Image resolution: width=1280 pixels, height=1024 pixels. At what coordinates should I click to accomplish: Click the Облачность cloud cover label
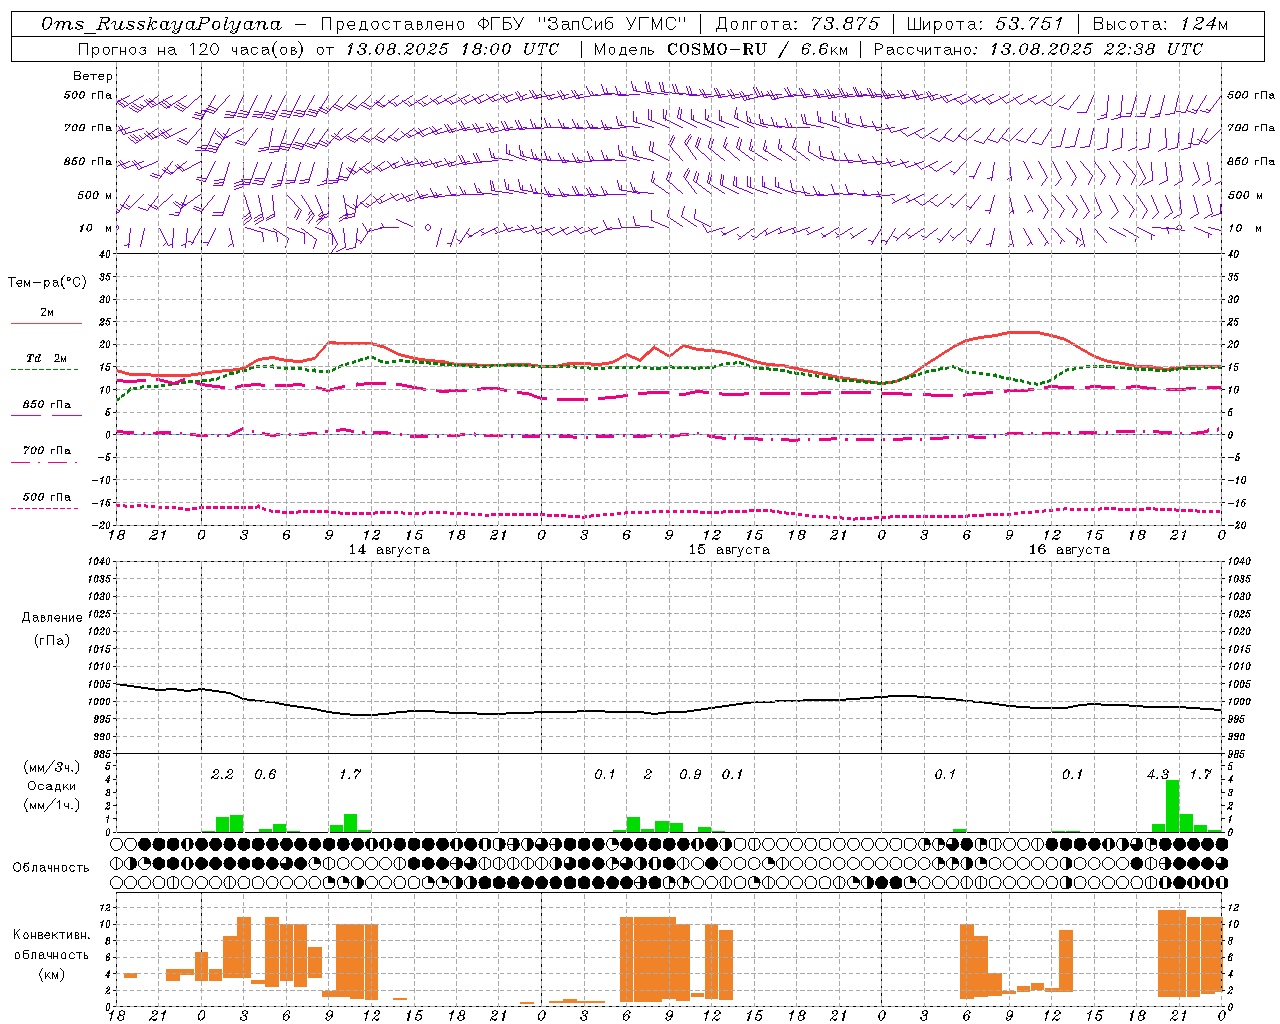pos(51,868)
